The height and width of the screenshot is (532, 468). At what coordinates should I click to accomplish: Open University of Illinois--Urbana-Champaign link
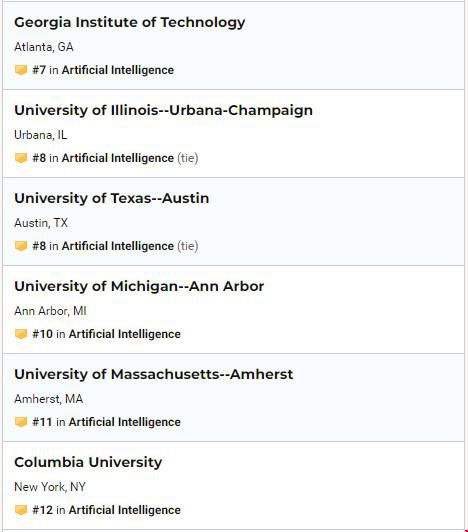point(164,110)
